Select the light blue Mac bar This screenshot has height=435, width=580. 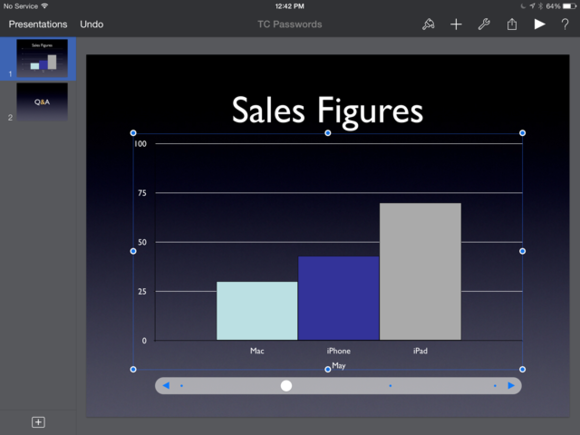click(257, 311)
